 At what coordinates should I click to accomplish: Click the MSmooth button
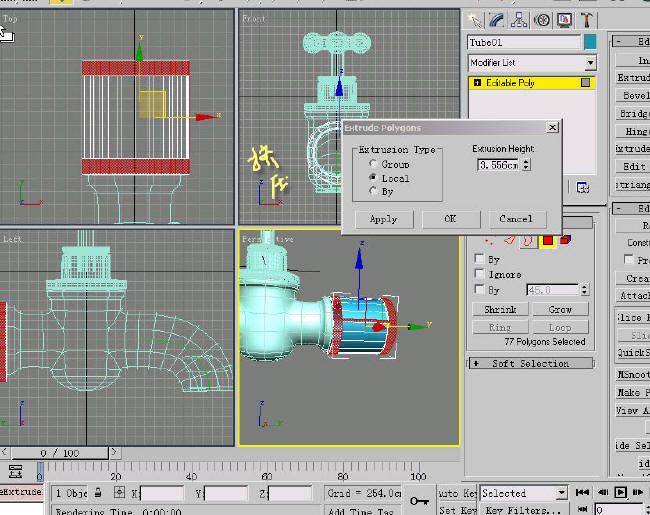[633, 374]
